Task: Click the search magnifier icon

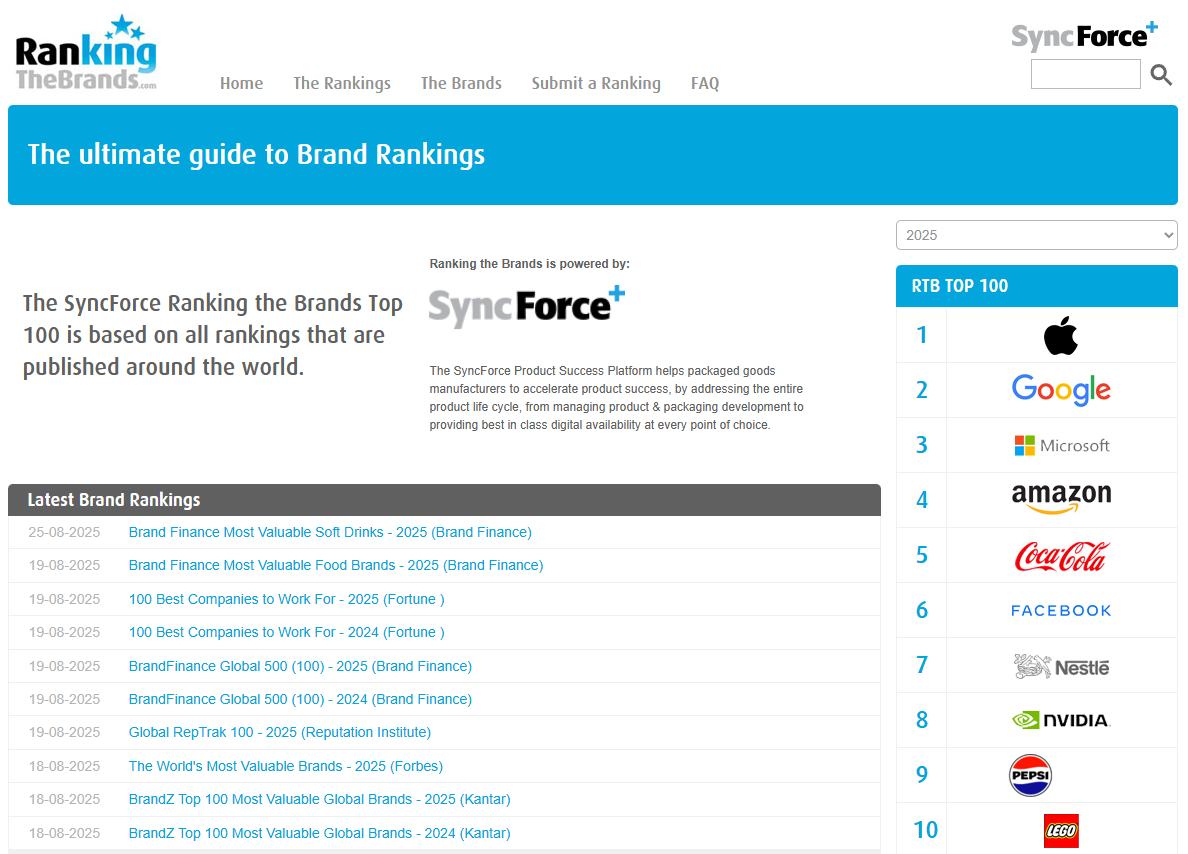Action: 1161,74
